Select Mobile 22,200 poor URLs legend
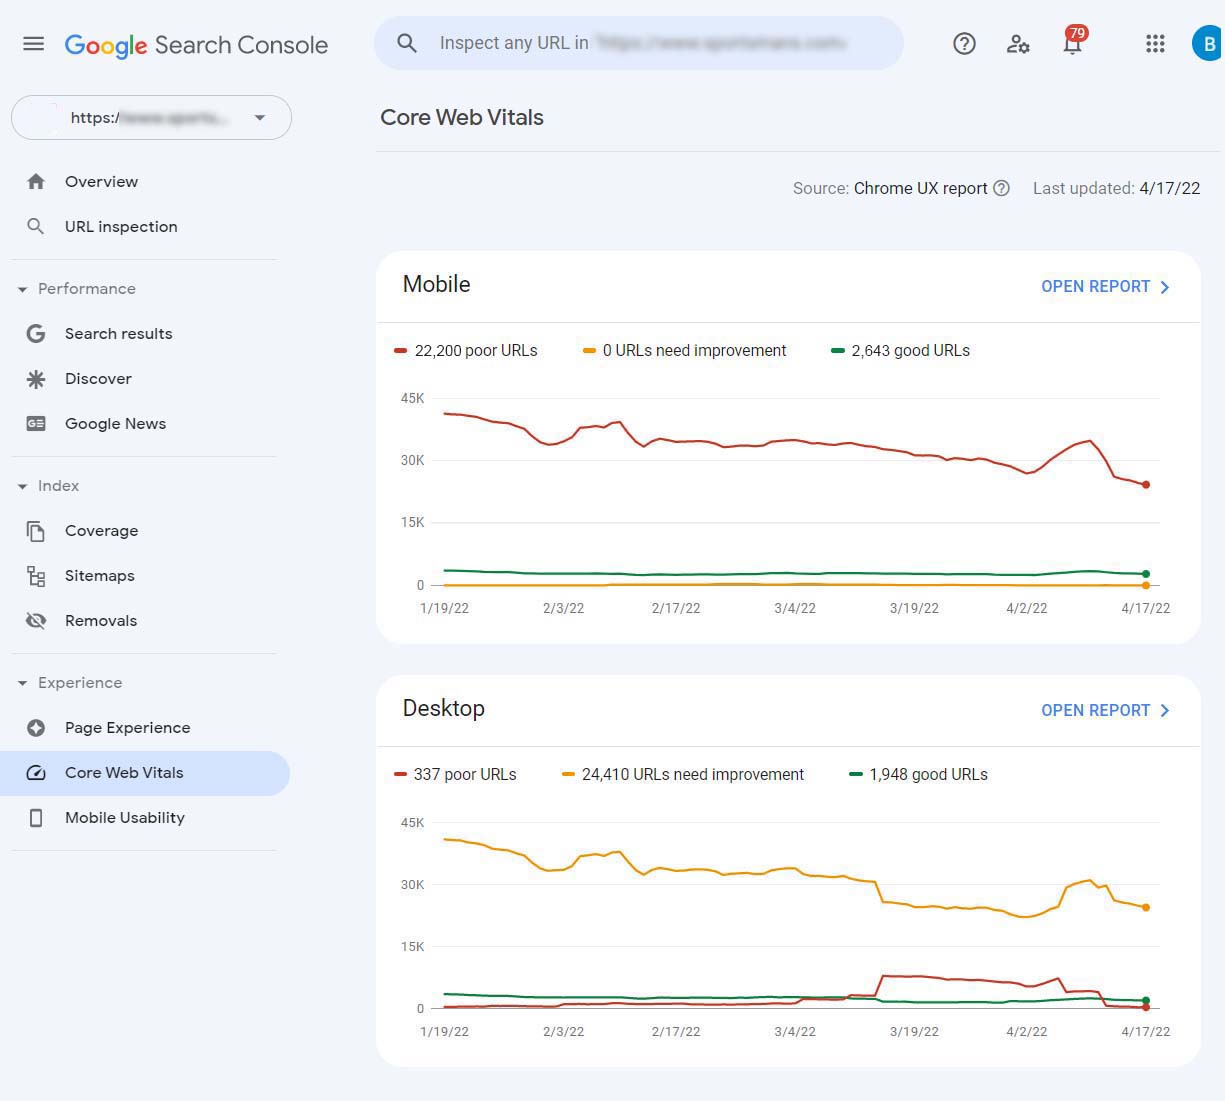 pos(466,351)
